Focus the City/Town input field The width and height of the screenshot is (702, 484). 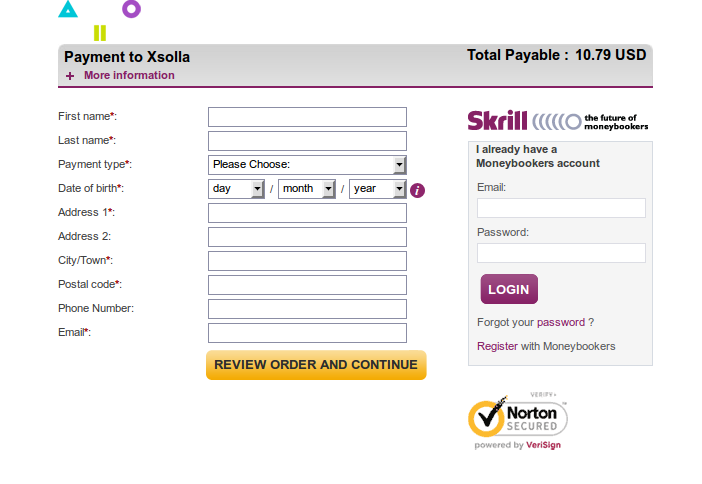point(307,261)
